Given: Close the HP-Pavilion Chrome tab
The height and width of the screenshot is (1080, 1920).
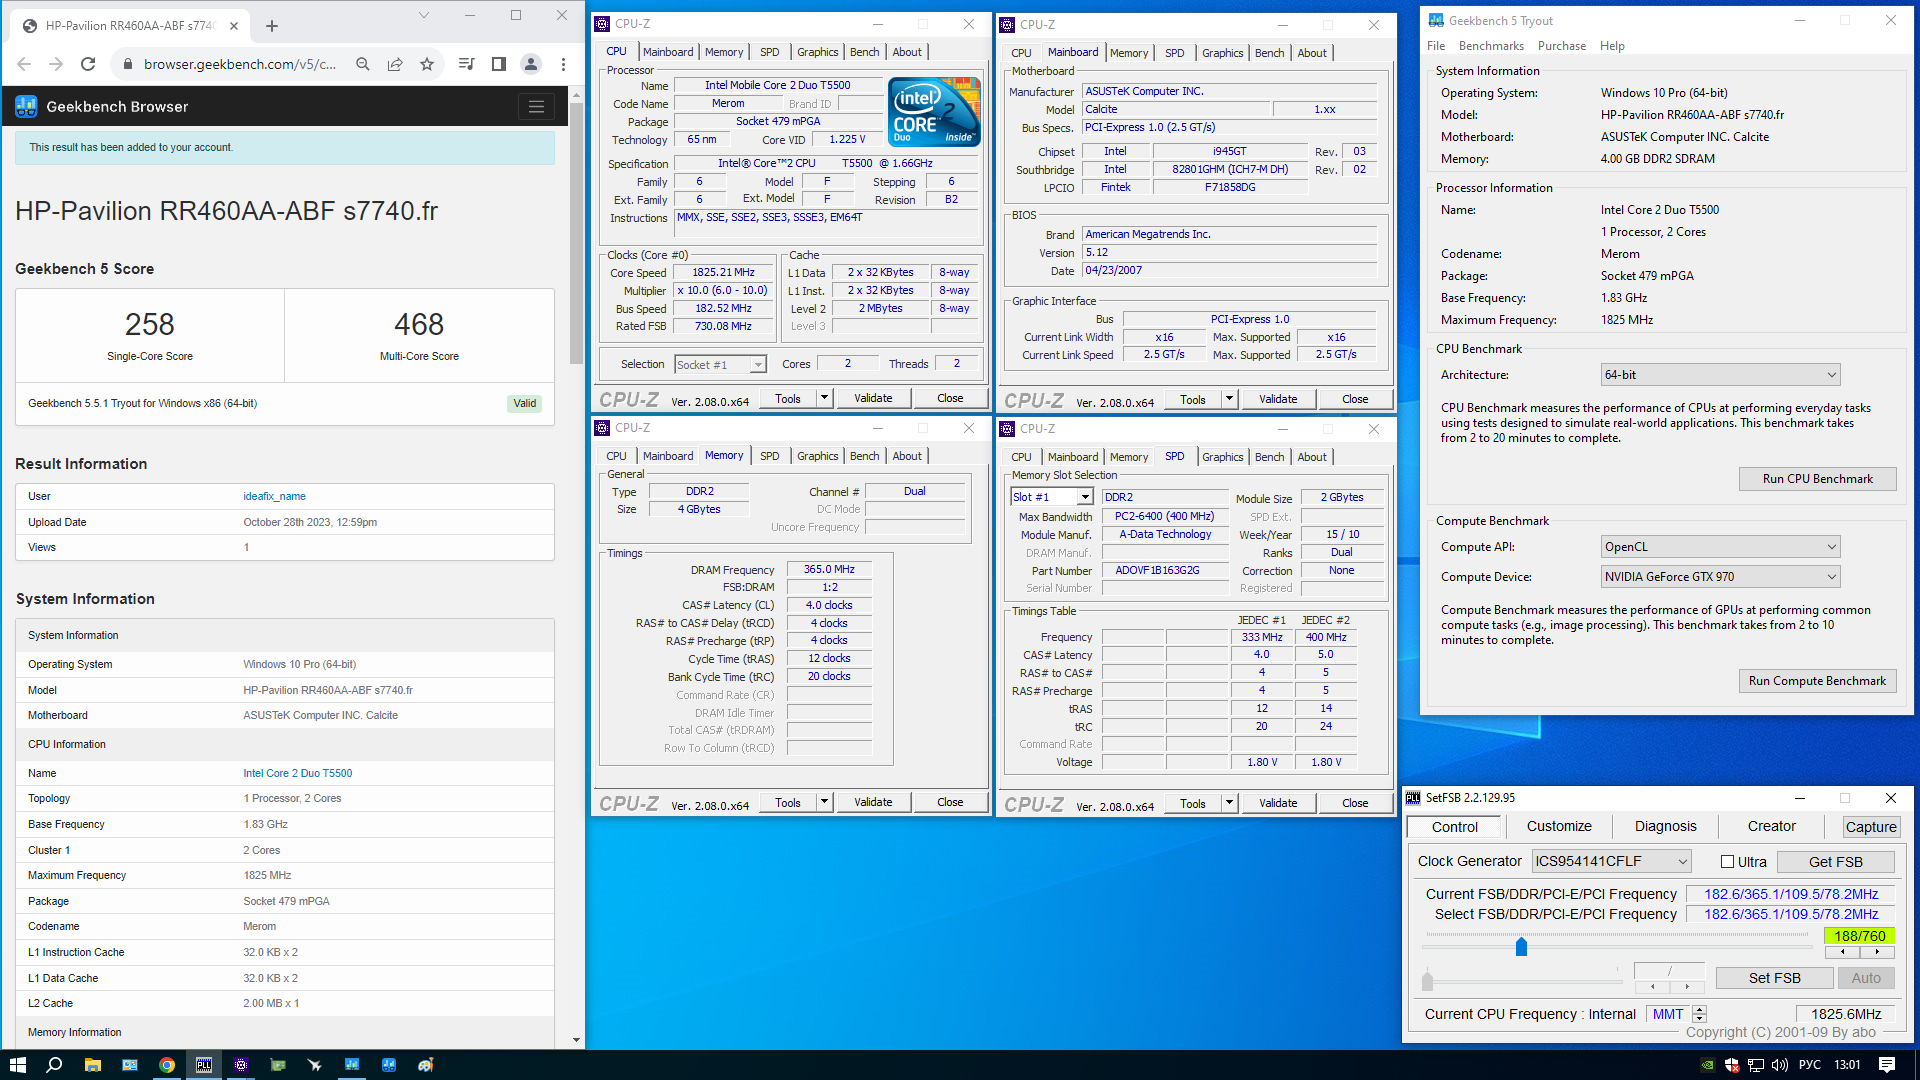Looking at the screenshot, I should [x=234, y=26].
